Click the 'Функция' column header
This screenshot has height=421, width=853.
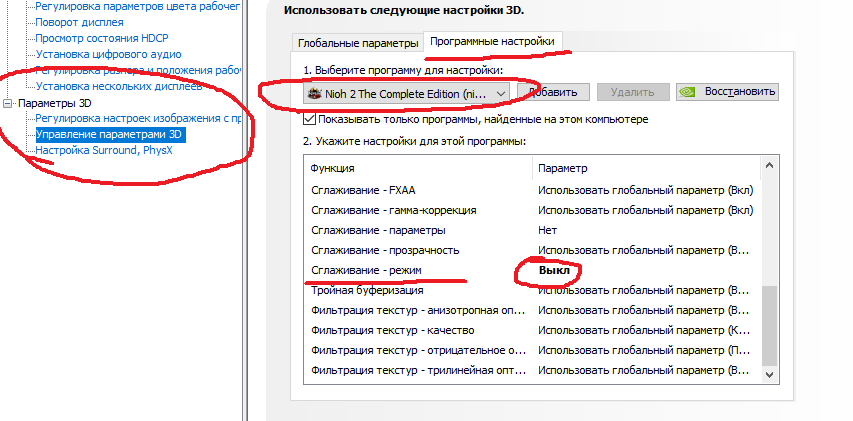(x=333, y=168)
